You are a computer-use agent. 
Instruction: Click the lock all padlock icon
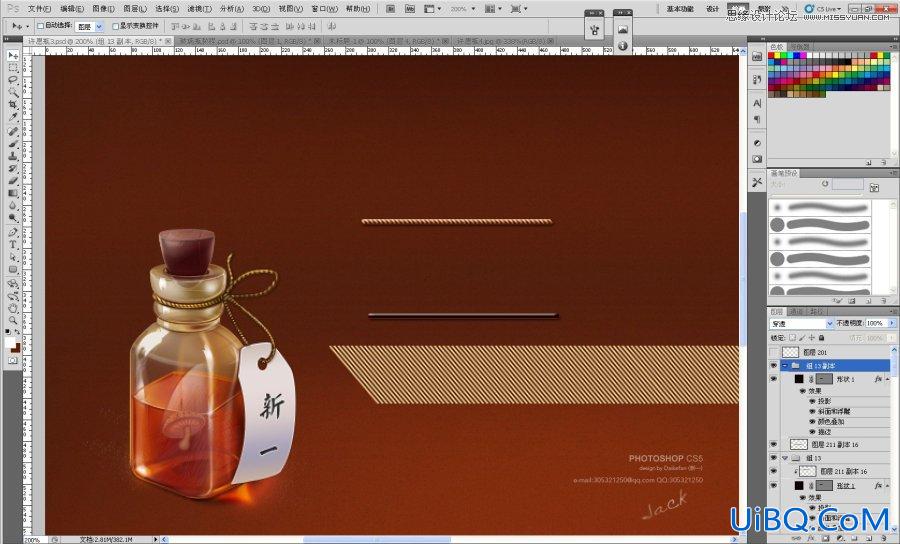point(821,338)
